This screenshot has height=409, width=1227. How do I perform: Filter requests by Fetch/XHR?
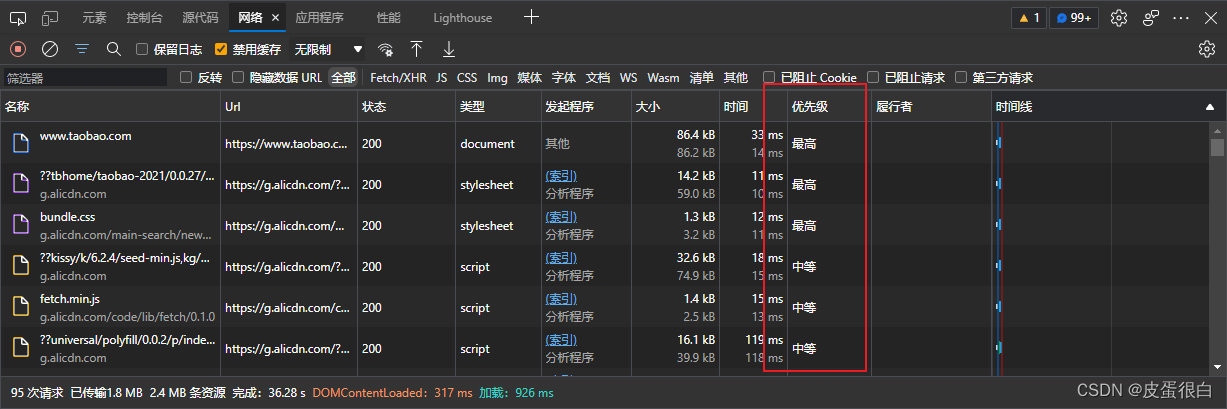click(x=398, y=78)
